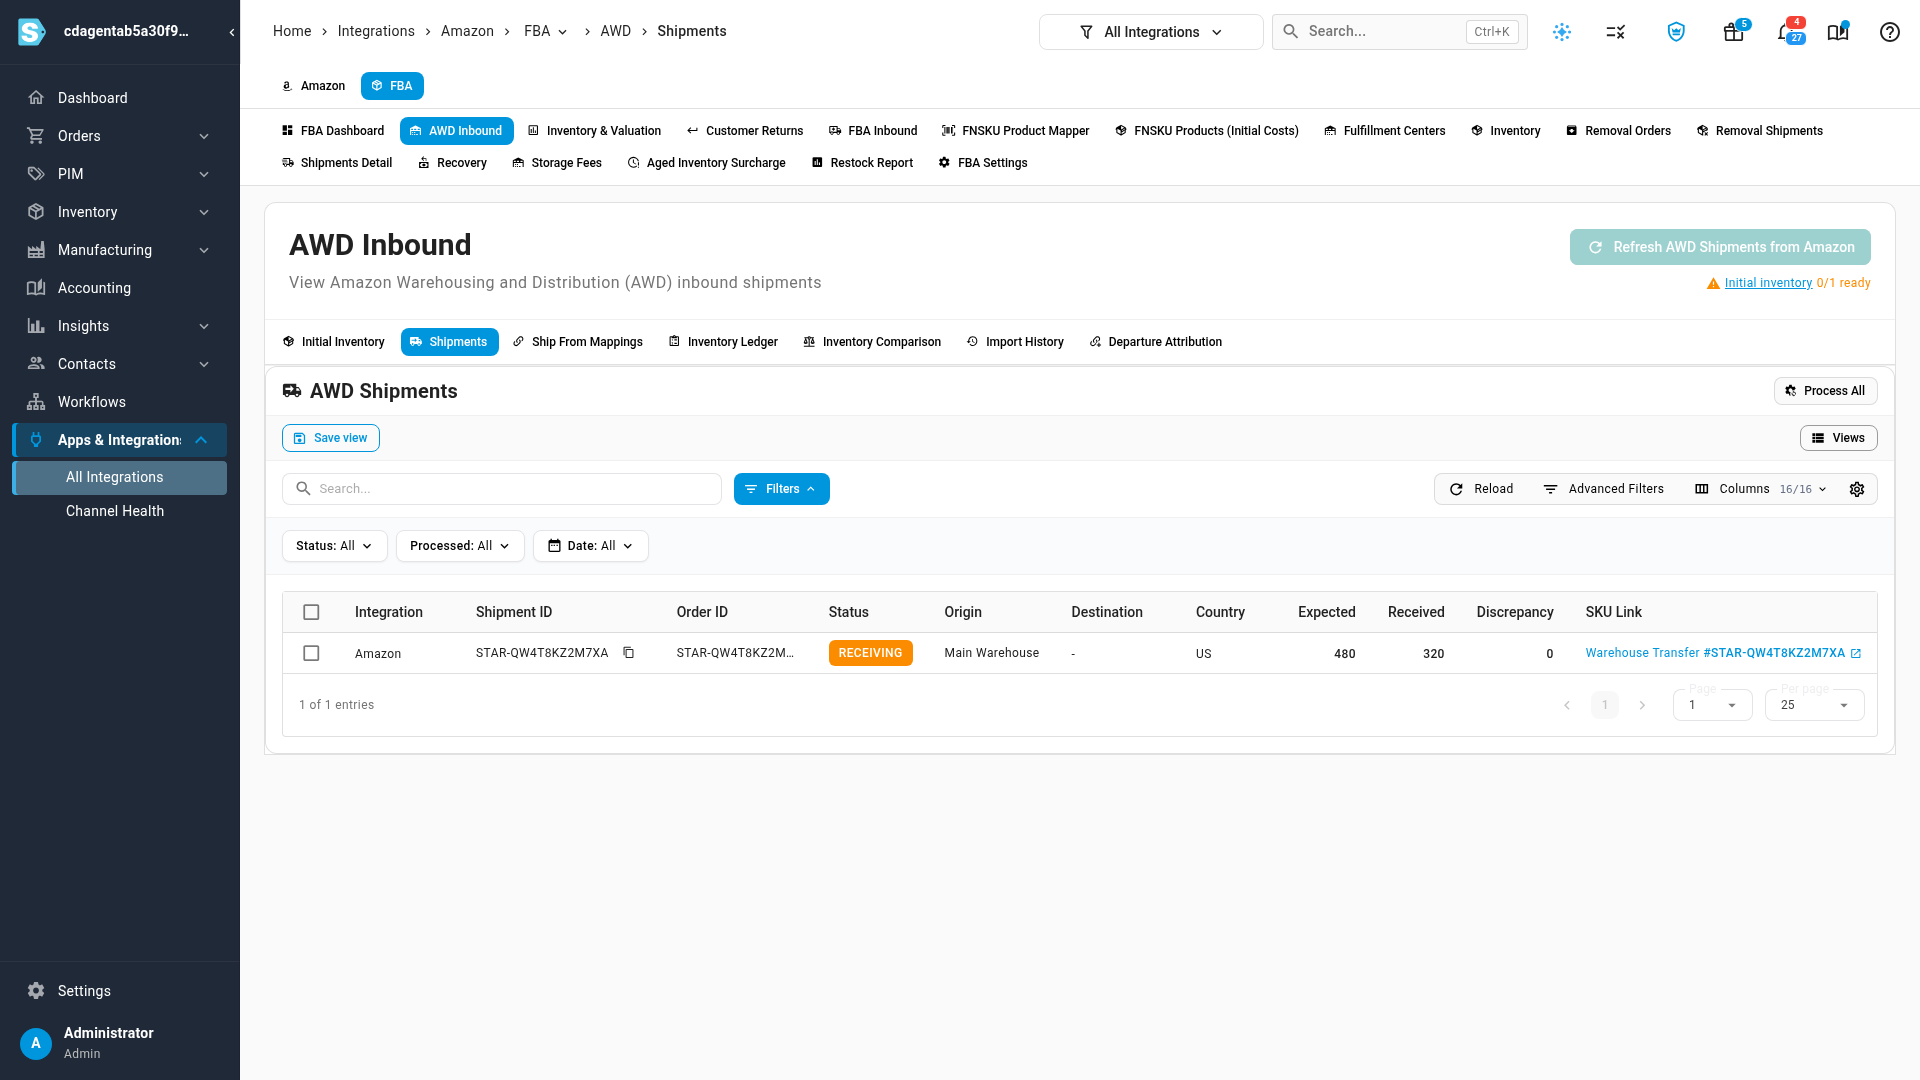Follow the Initial inventory link
Screen dimensions: 1920x1080
coord(1768,283)
